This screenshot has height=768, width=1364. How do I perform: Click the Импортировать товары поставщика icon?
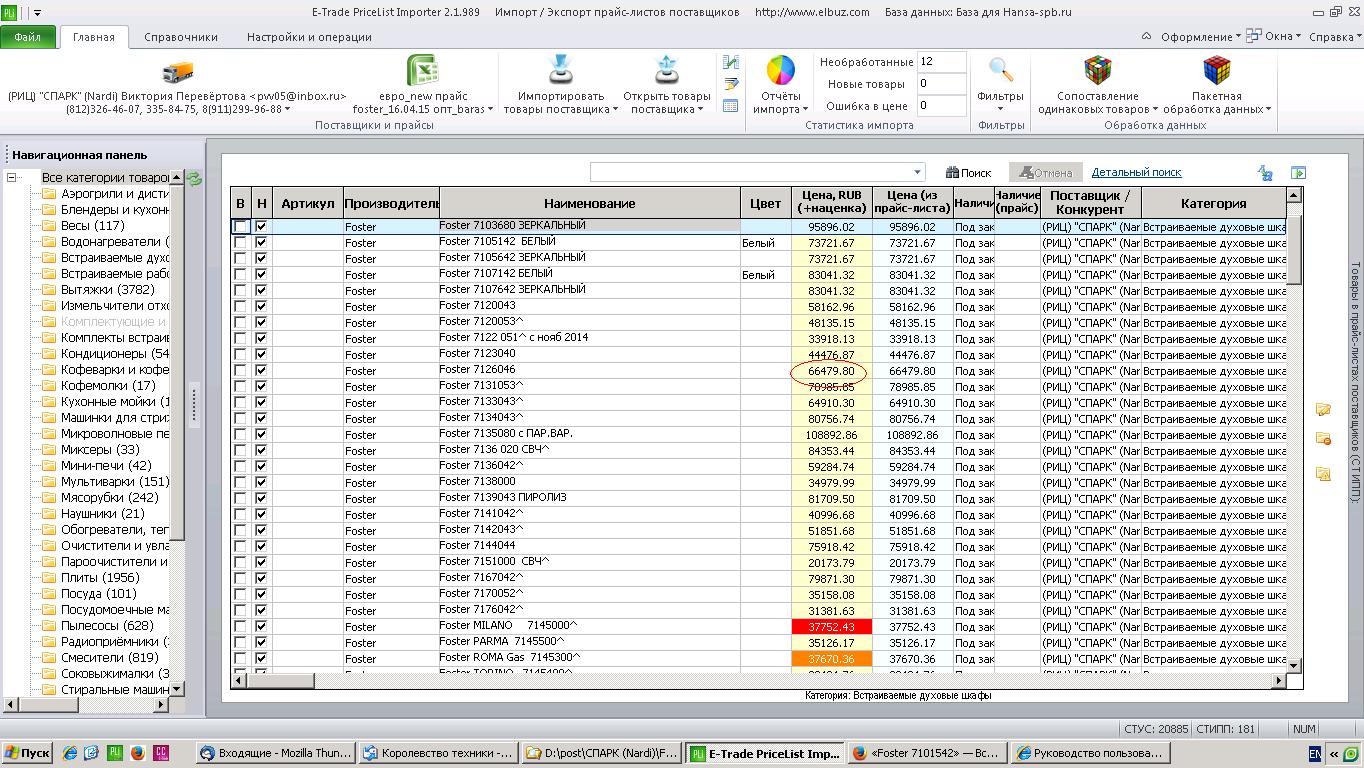click(560, 71)
